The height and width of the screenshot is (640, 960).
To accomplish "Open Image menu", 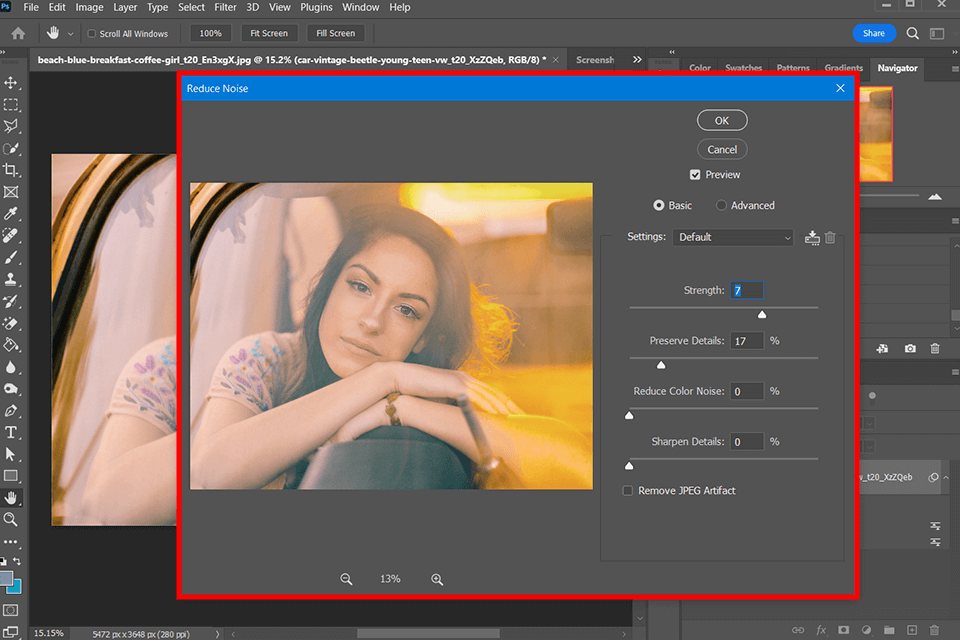I will 89,7.
